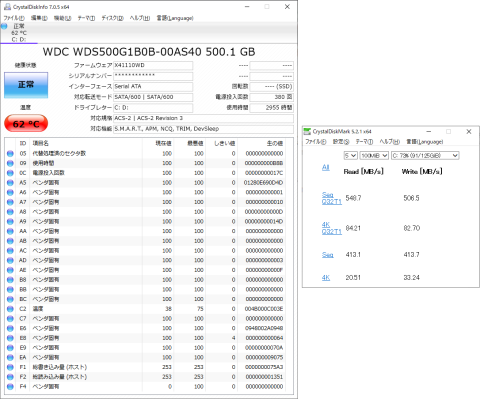Click status circle for SMART row 09
480x399 pixels.
10,163
